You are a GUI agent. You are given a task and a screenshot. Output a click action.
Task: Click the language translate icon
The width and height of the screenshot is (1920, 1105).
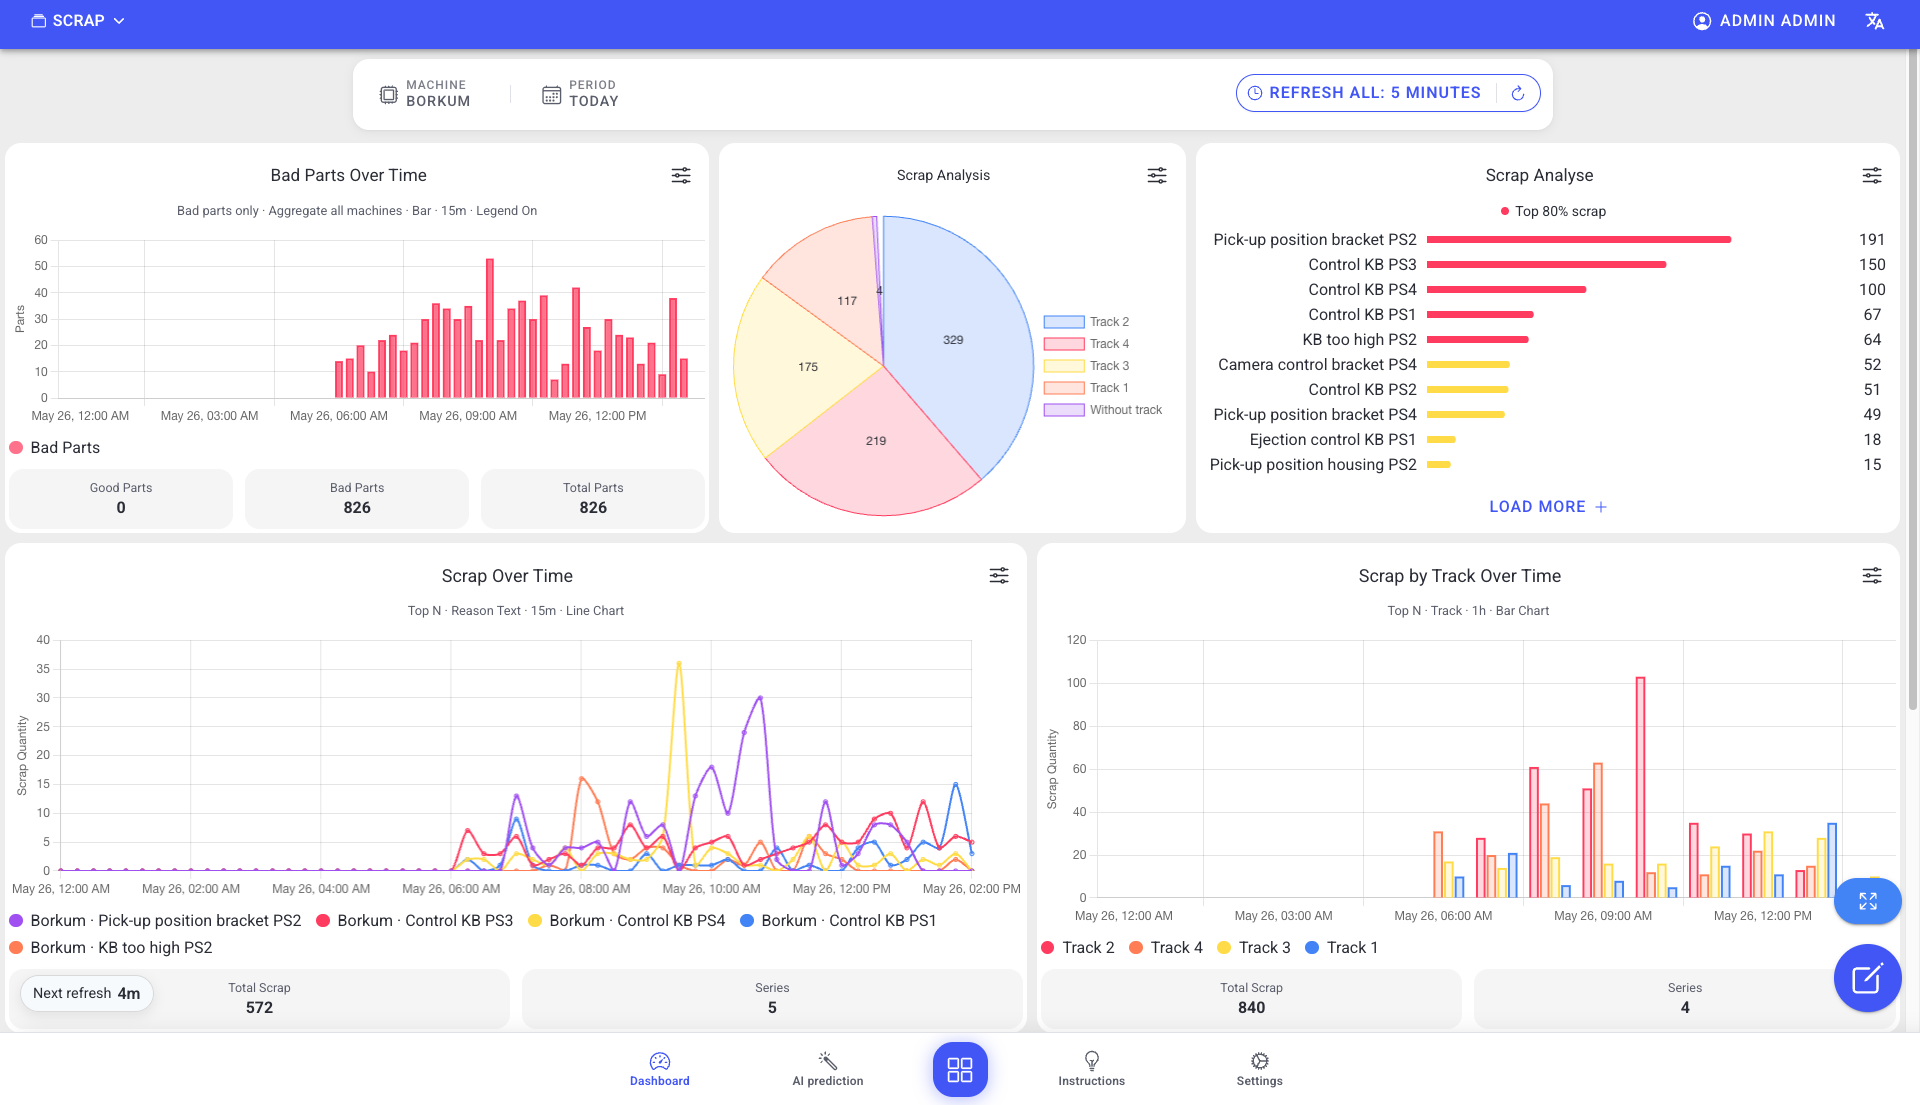1875,21
